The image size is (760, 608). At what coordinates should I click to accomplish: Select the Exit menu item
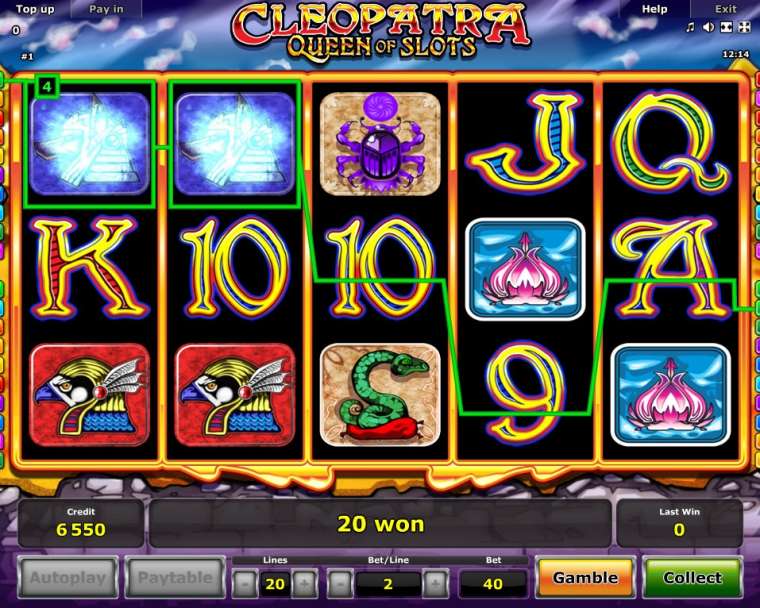click(x=726, y=9)
